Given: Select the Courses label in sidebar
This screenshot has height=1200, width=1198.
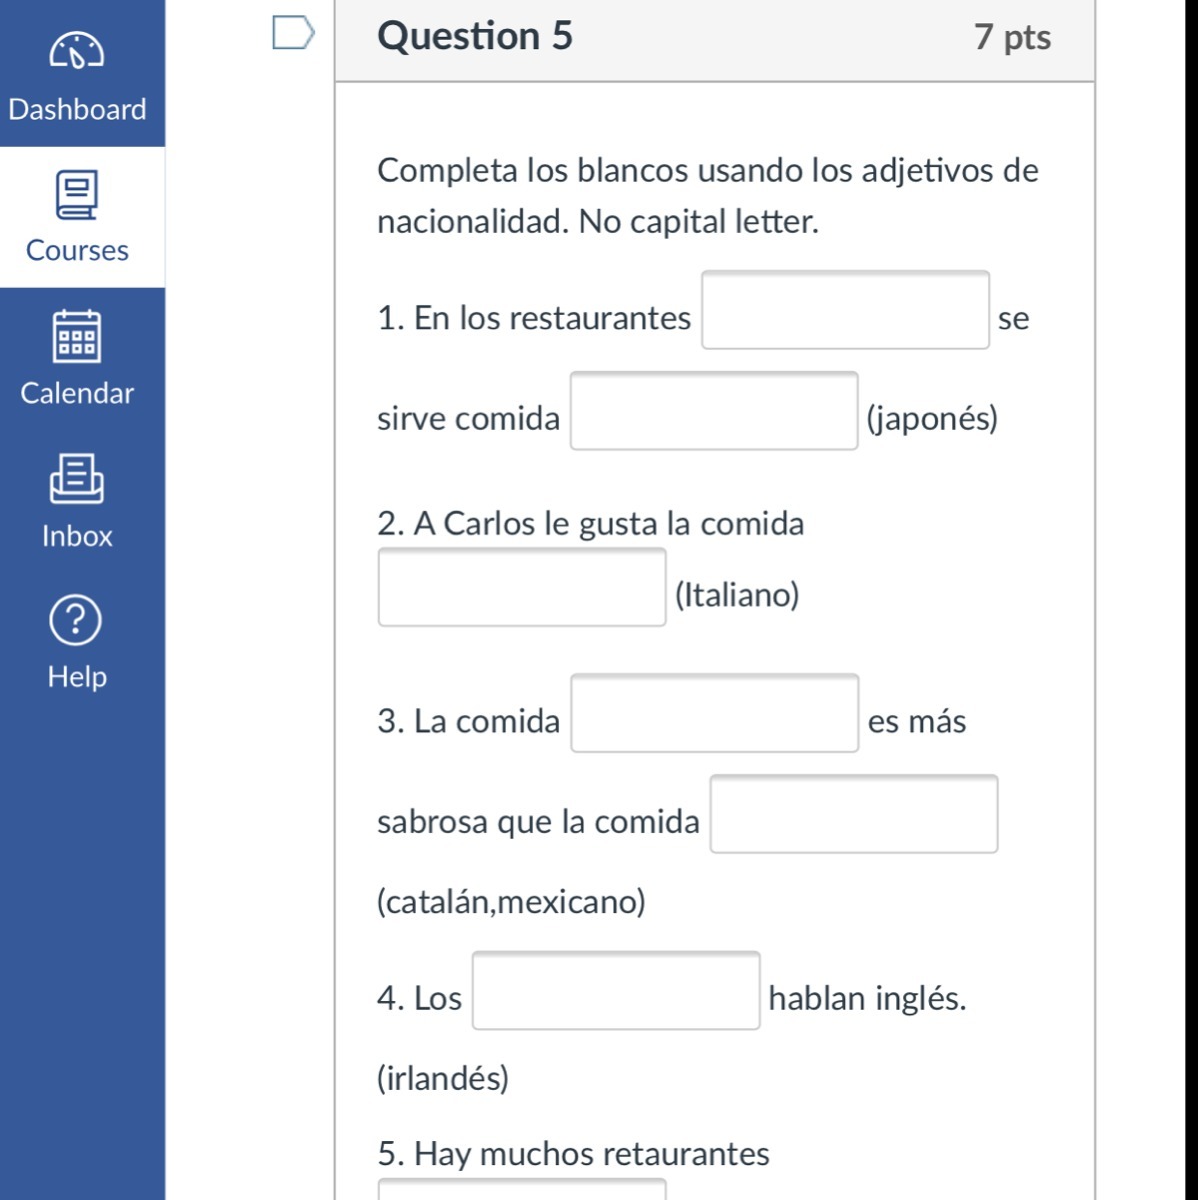Looking at the screenshot, I should tap(77, 250).
